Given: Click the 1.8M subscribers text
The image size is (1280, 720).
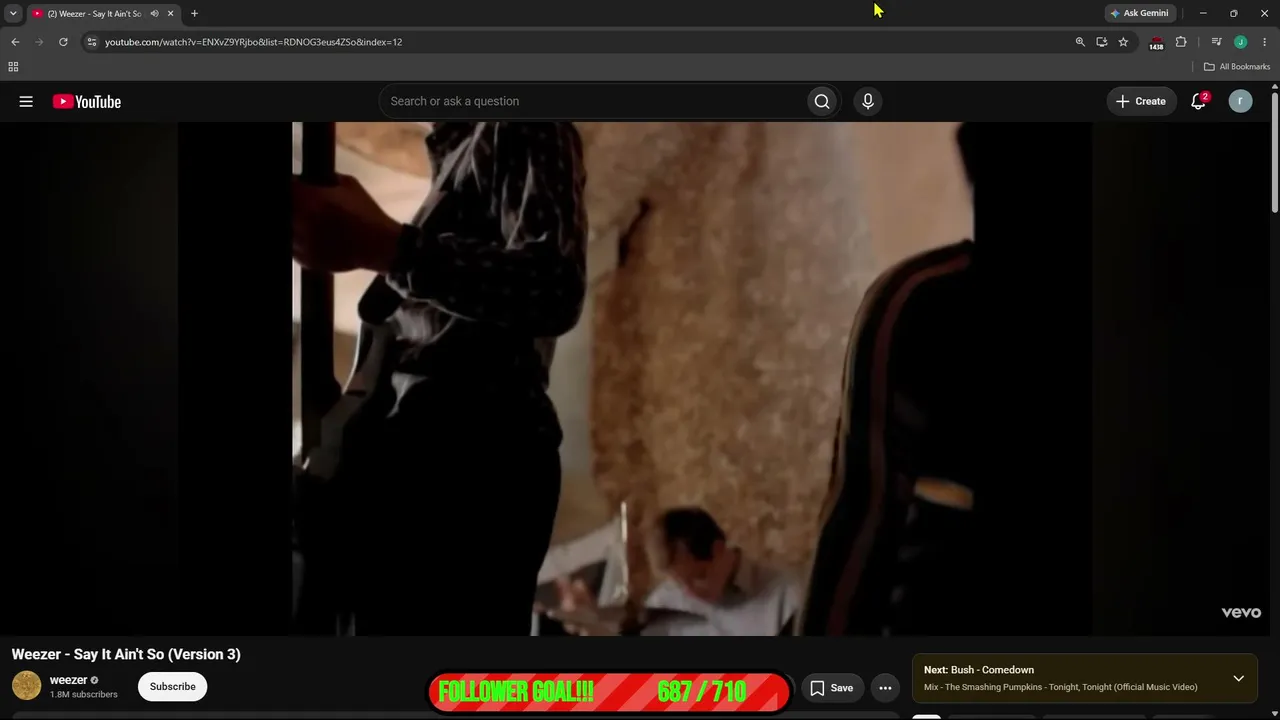Looking at the screenshot, I should click(x=84, y=694).
